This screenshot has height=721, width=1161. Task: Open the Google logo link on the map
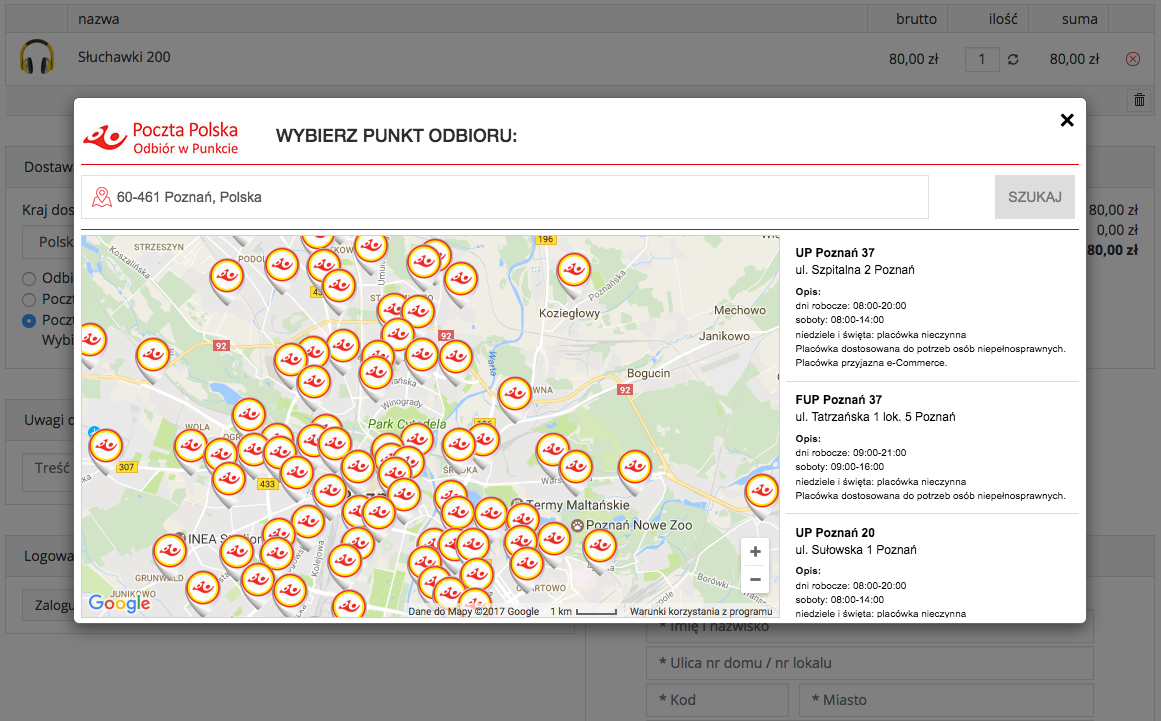tap(119, 603)
